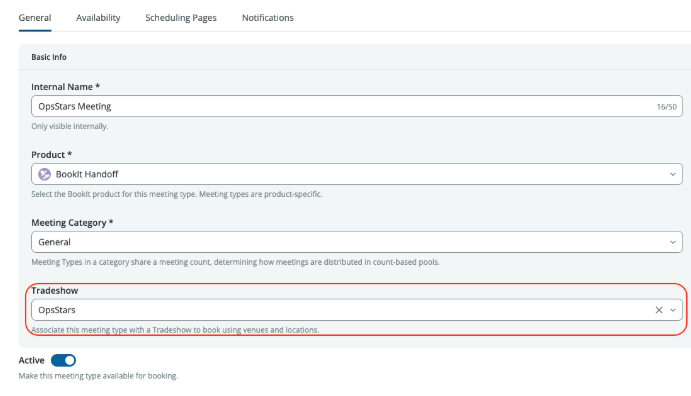Click the Meeting Category label
691x396 pixels.
coord(72,223)
